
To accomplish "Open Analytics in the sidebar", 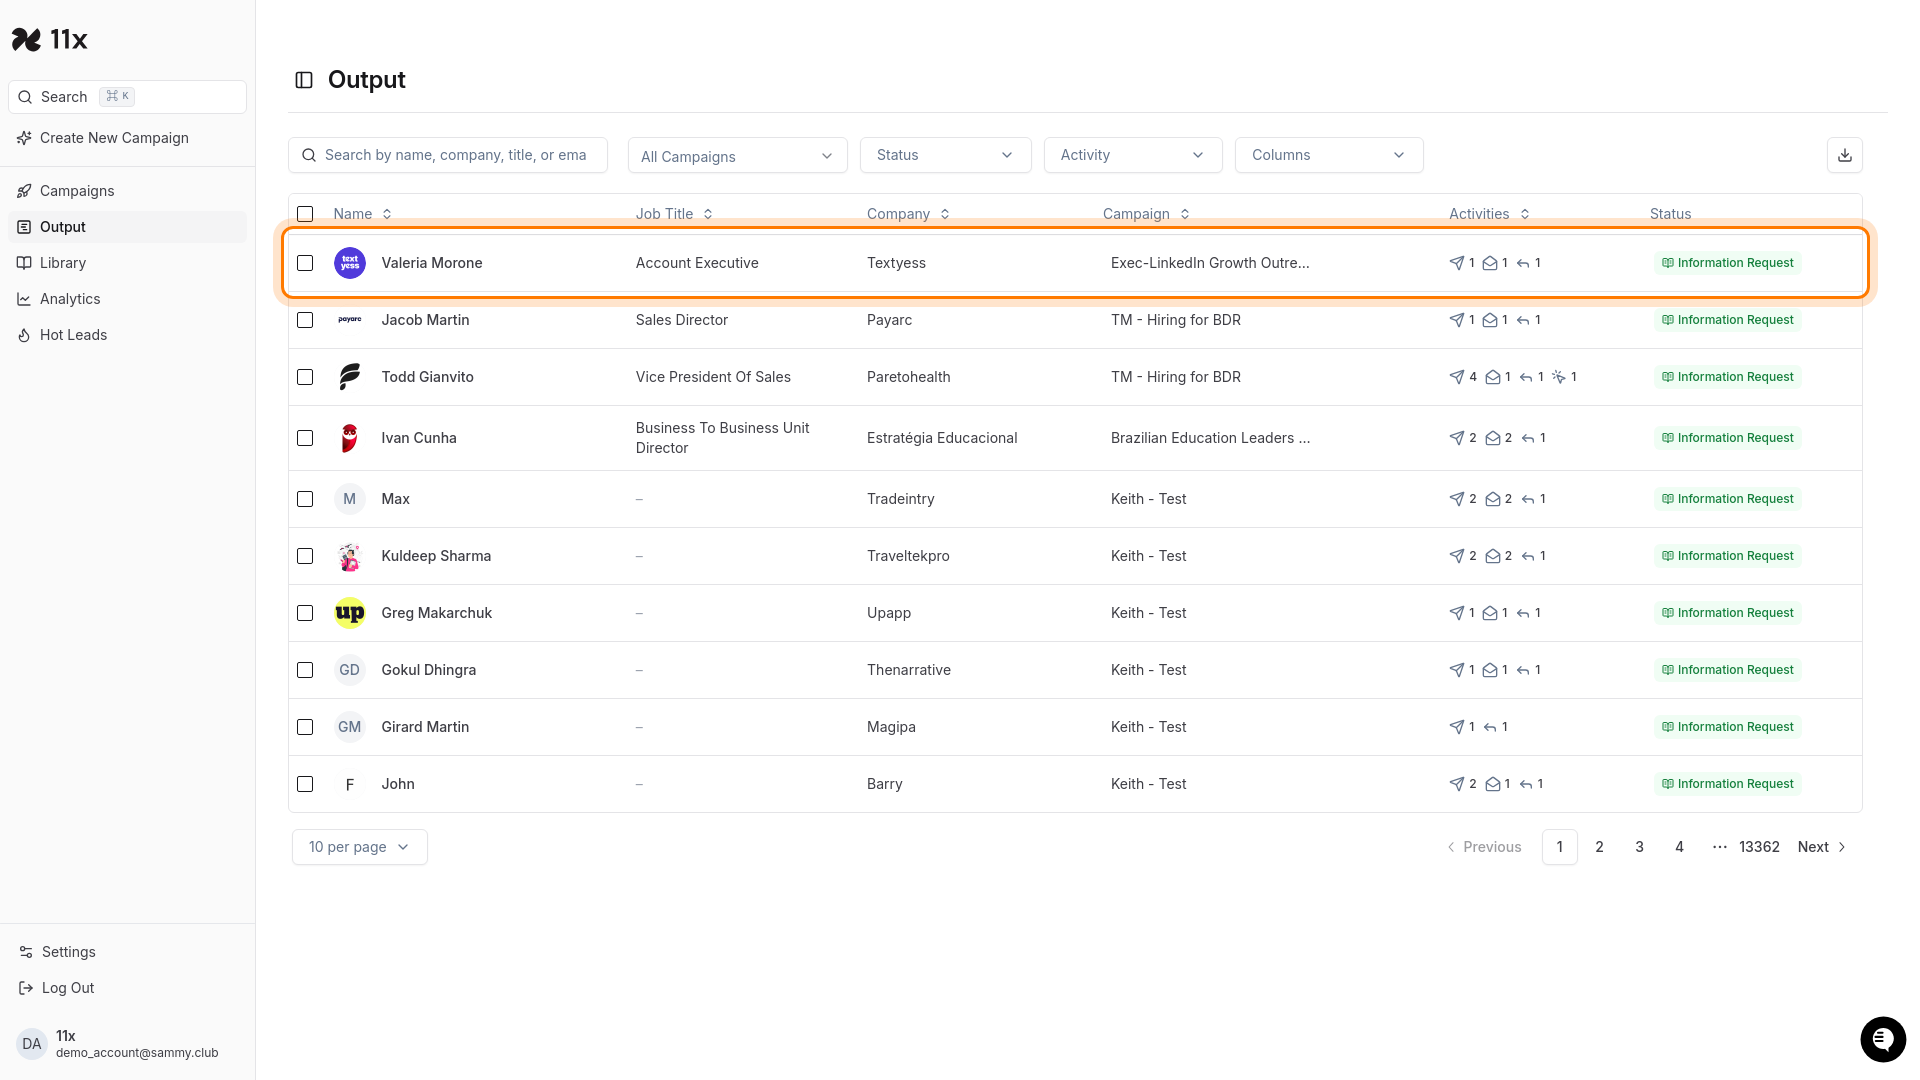I will (x=127, y=299).
